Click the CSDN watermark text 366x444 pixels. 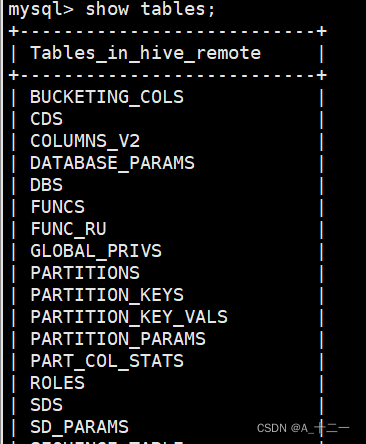coord(303,428)
